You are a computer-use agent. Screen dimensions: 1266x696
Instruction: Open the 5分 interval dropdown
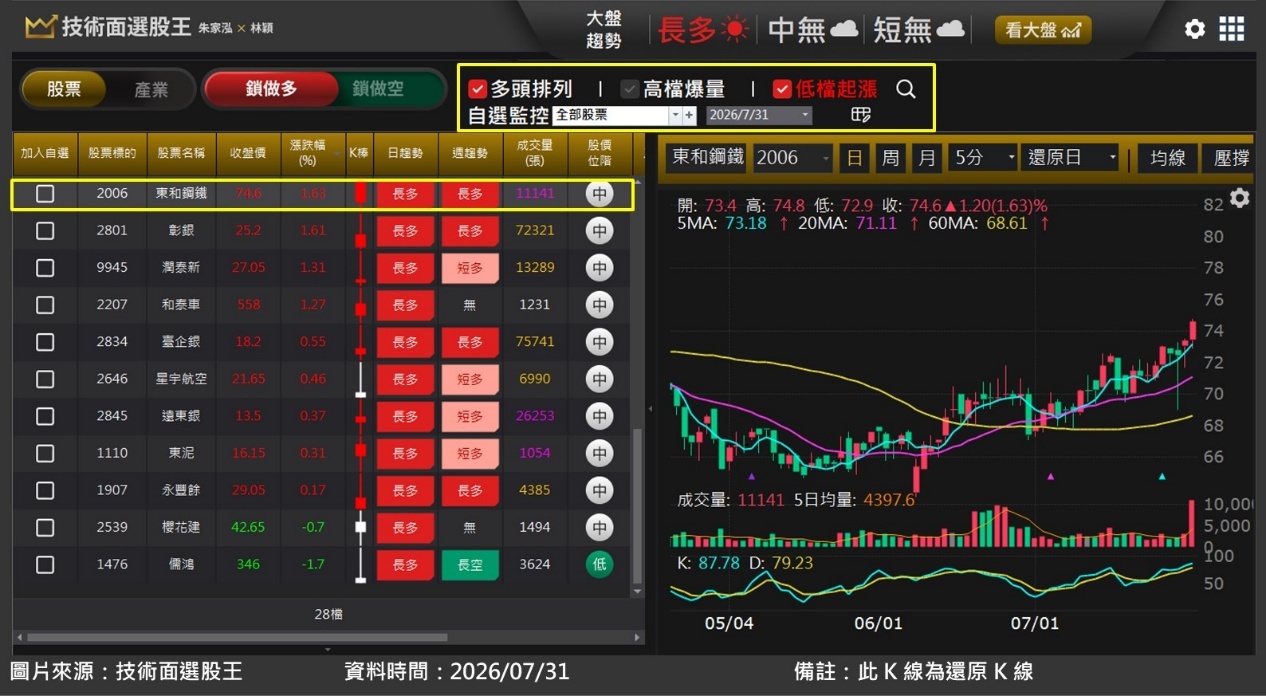983,157
